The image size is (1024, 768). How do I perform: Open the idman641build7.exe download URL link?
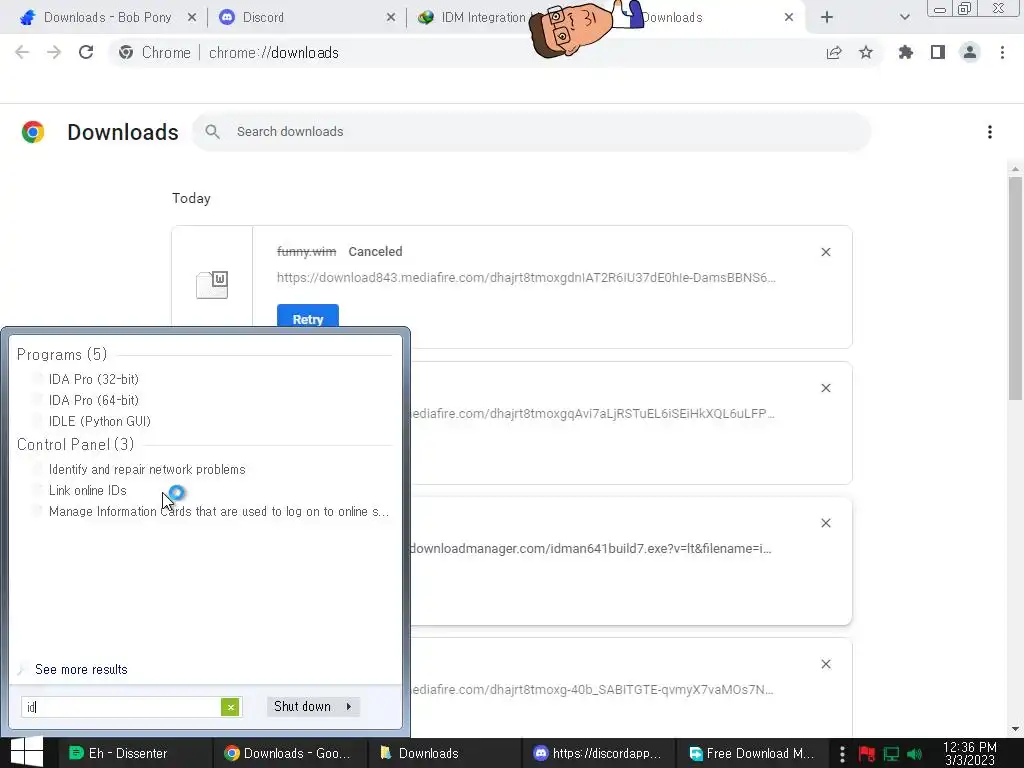coord(591,549)
